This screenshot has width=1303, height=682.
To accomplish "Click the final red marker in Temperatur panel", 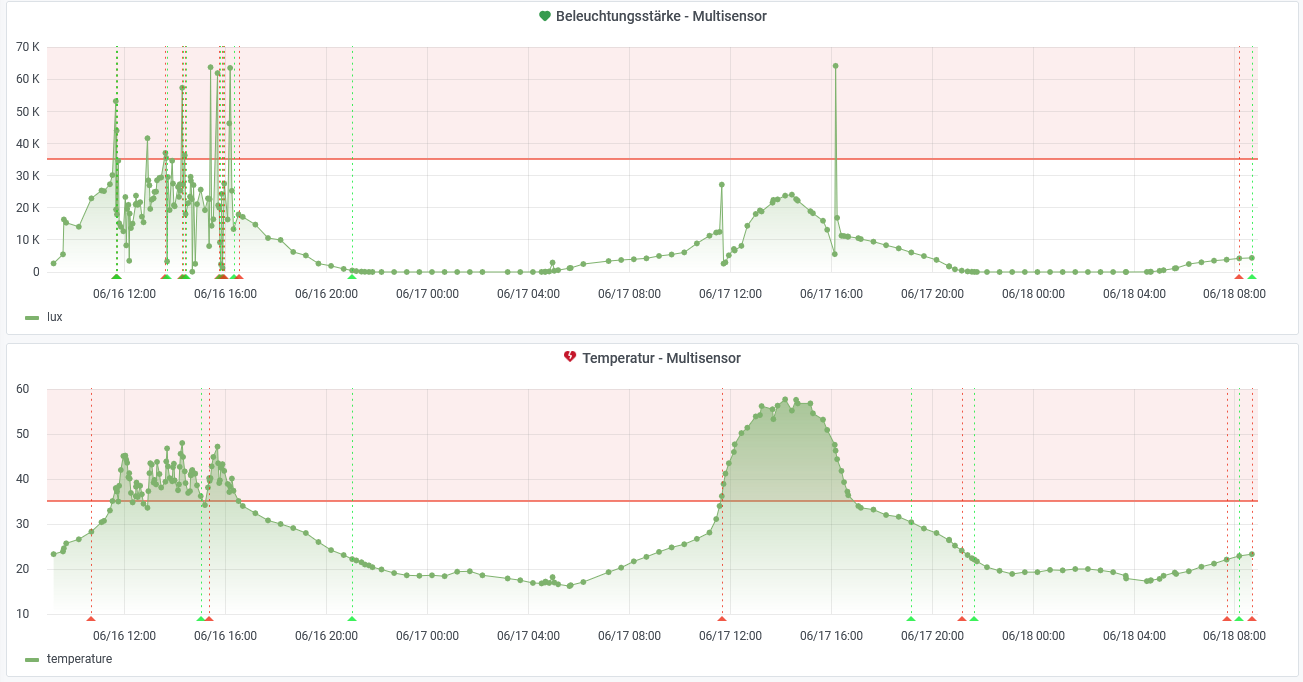I will coord(1252,619).
